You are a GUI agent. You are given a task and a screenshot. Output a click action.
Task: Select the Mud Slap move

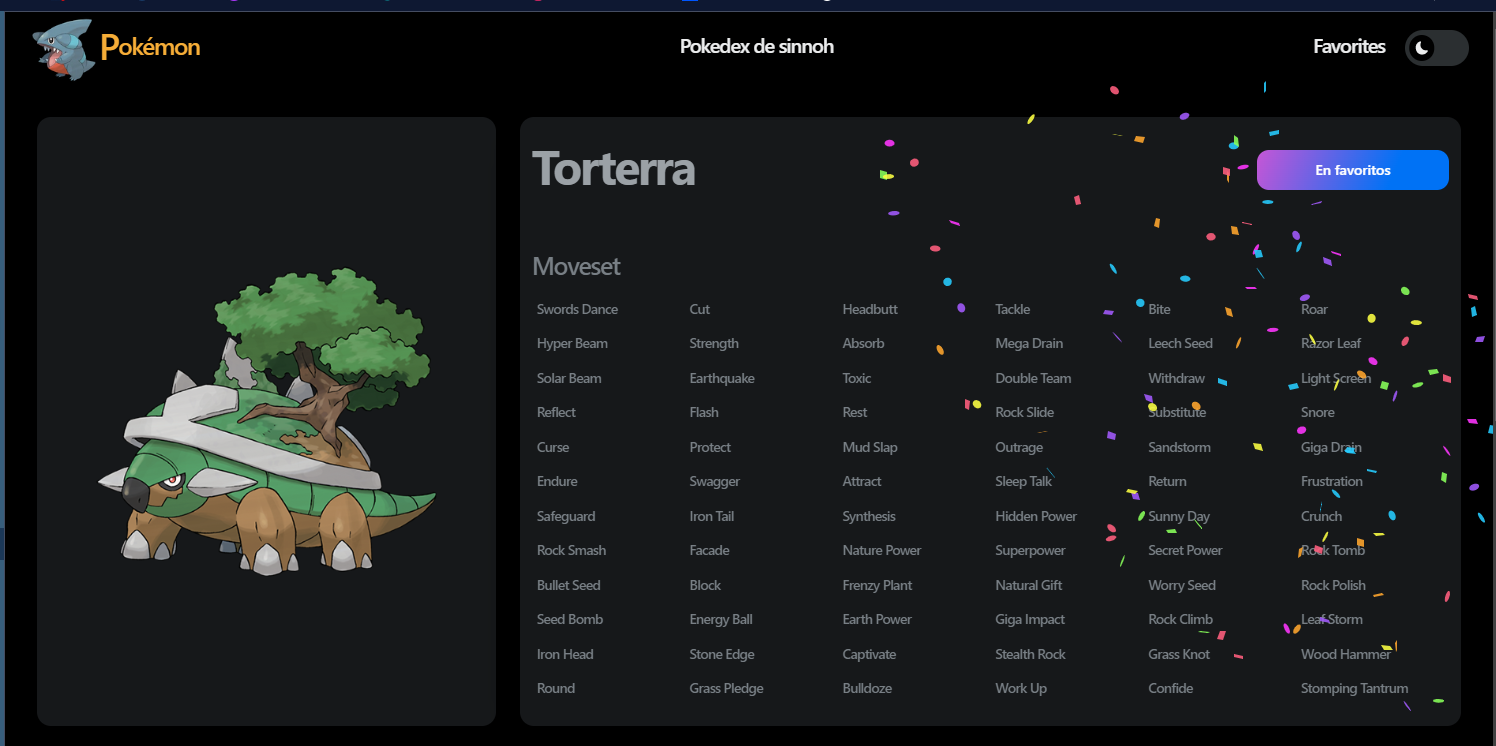click(870, 447)
